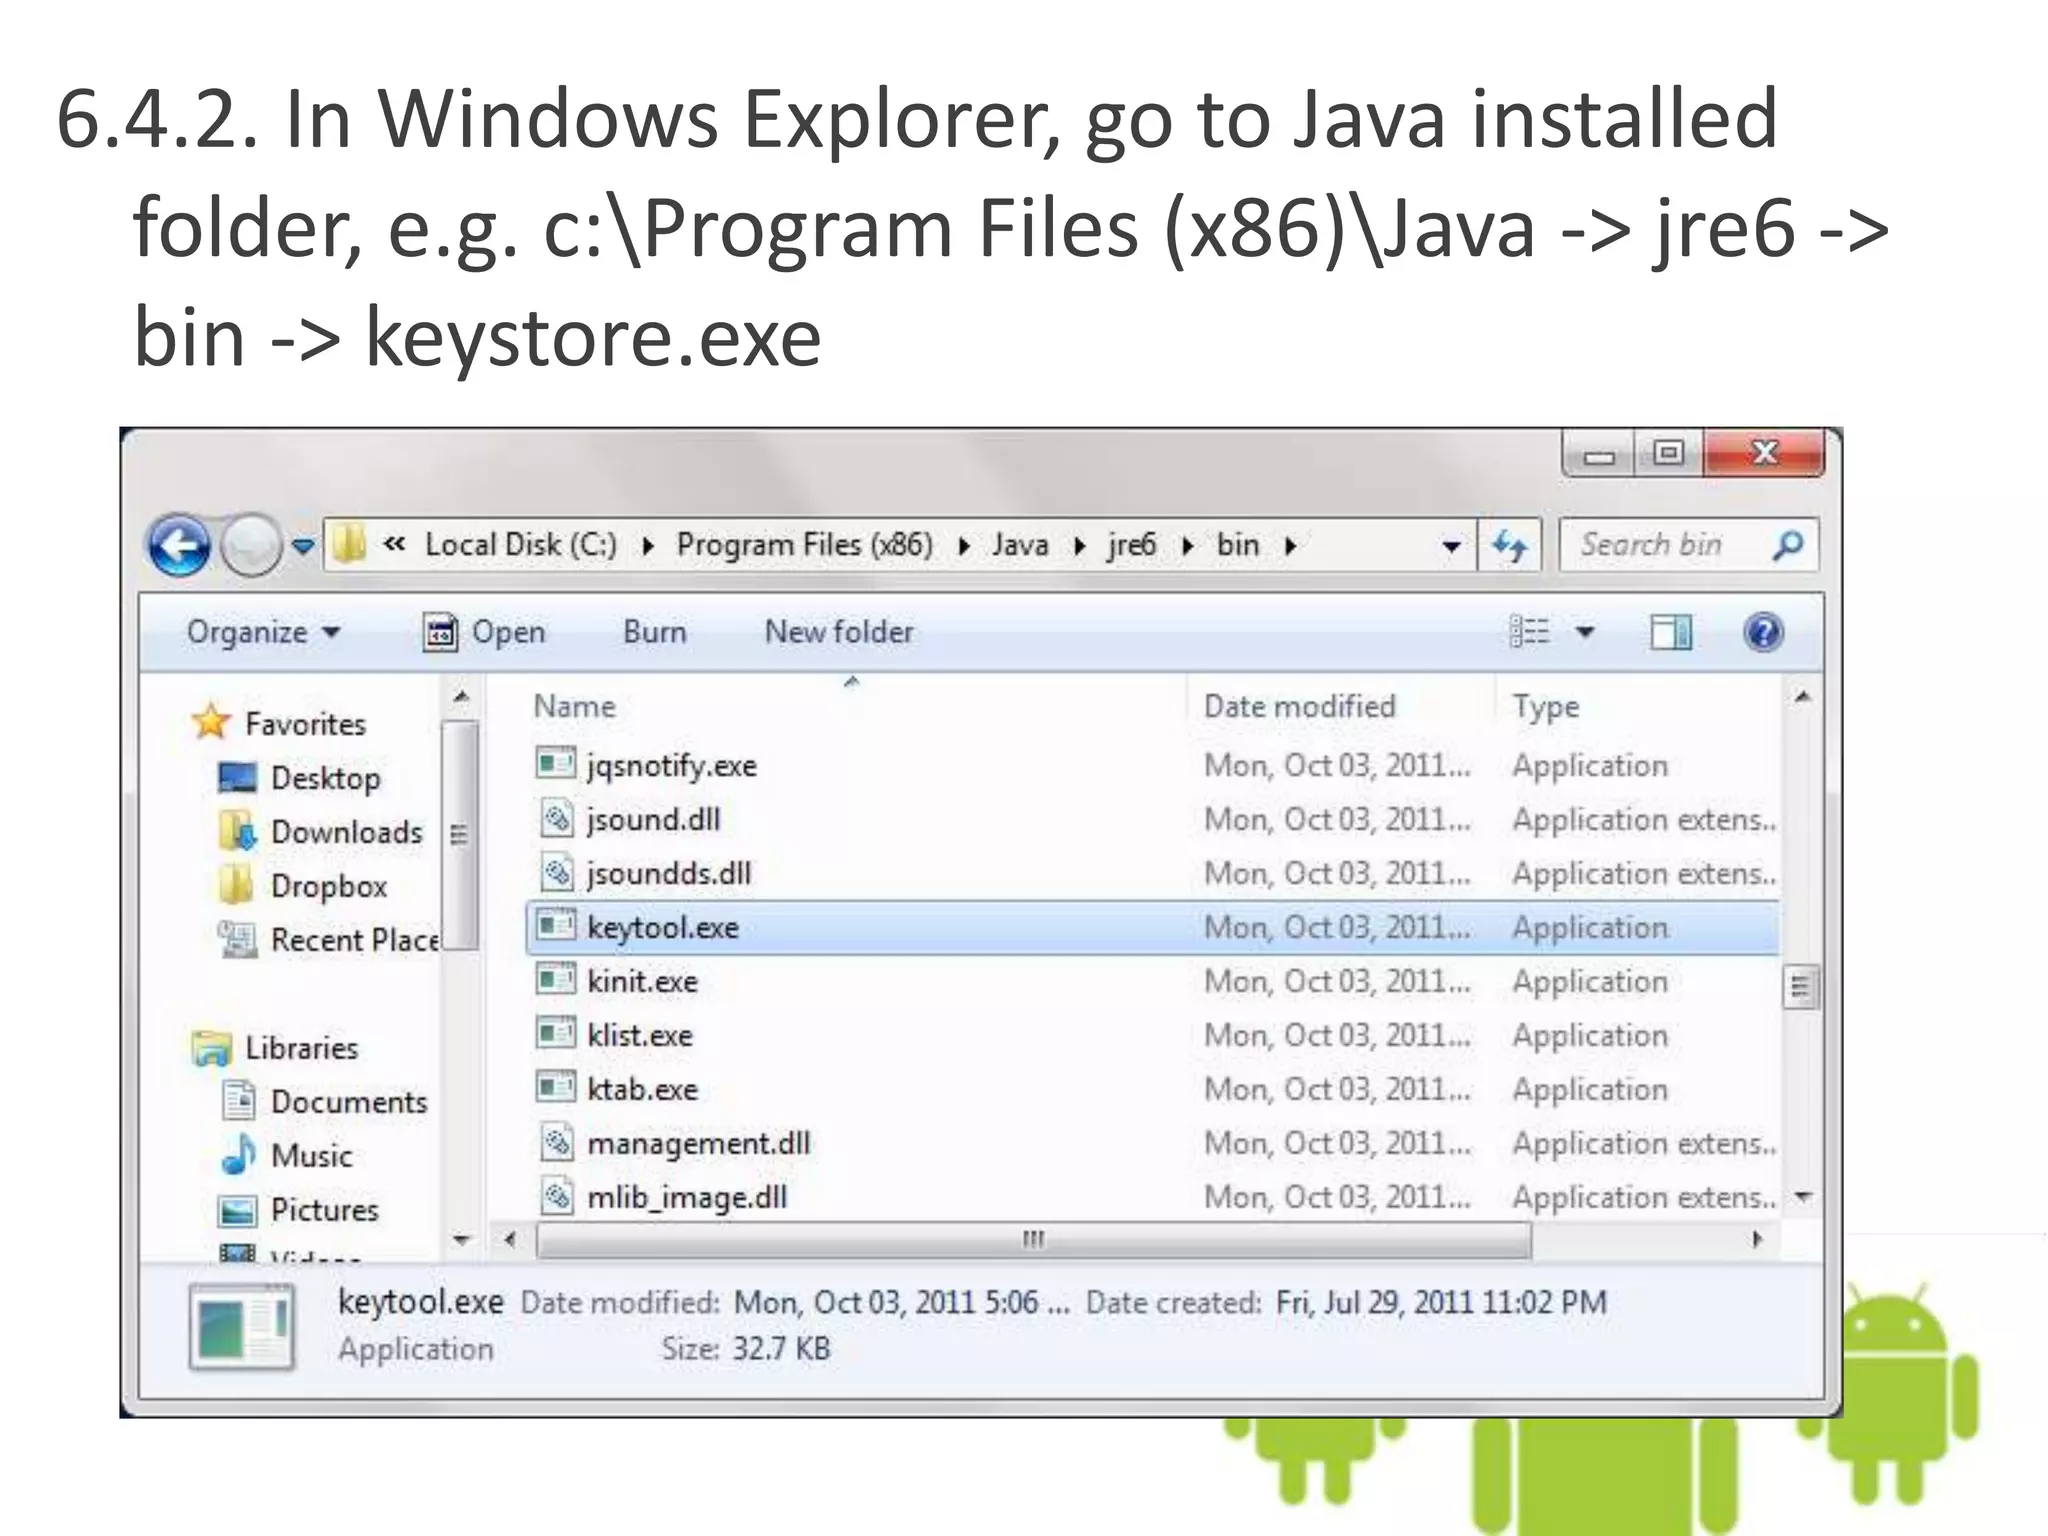This screenshot has height=1536, width=2048.
Task: Open Music library
Action: coord(312,1156)
